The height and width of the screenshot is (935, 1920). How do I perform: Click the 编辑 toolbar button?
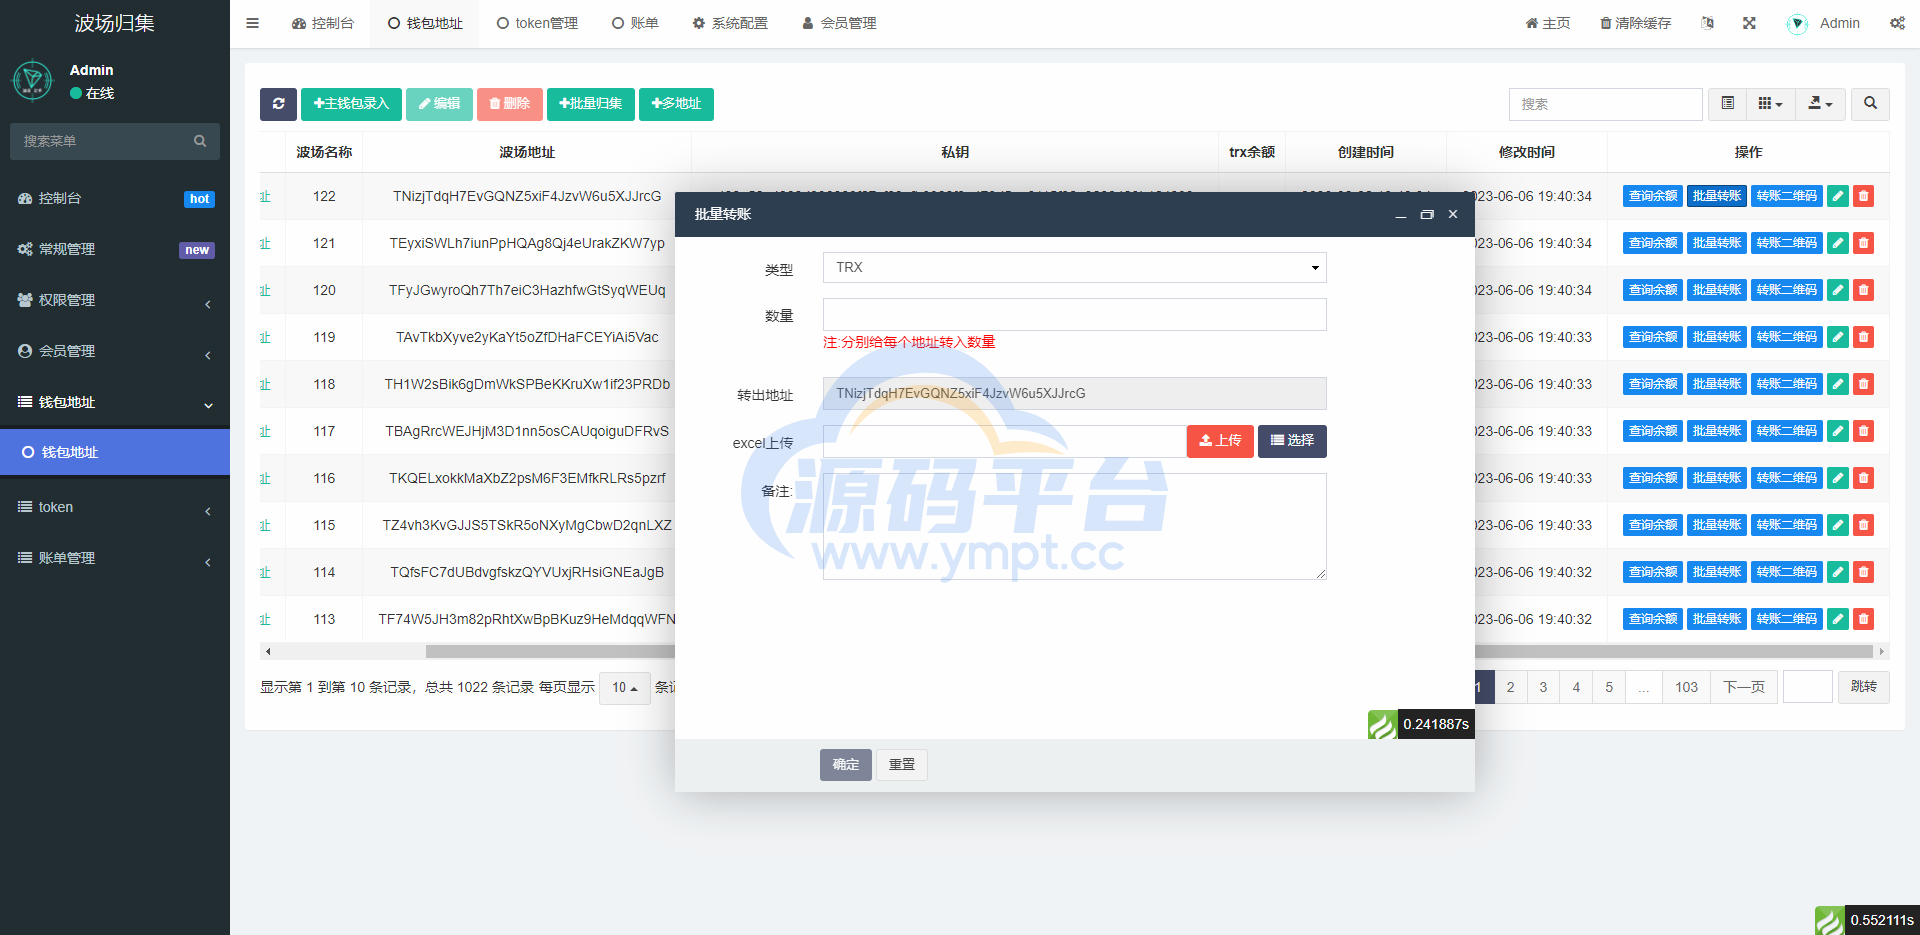pyautogui.click(x=439, y=104)
